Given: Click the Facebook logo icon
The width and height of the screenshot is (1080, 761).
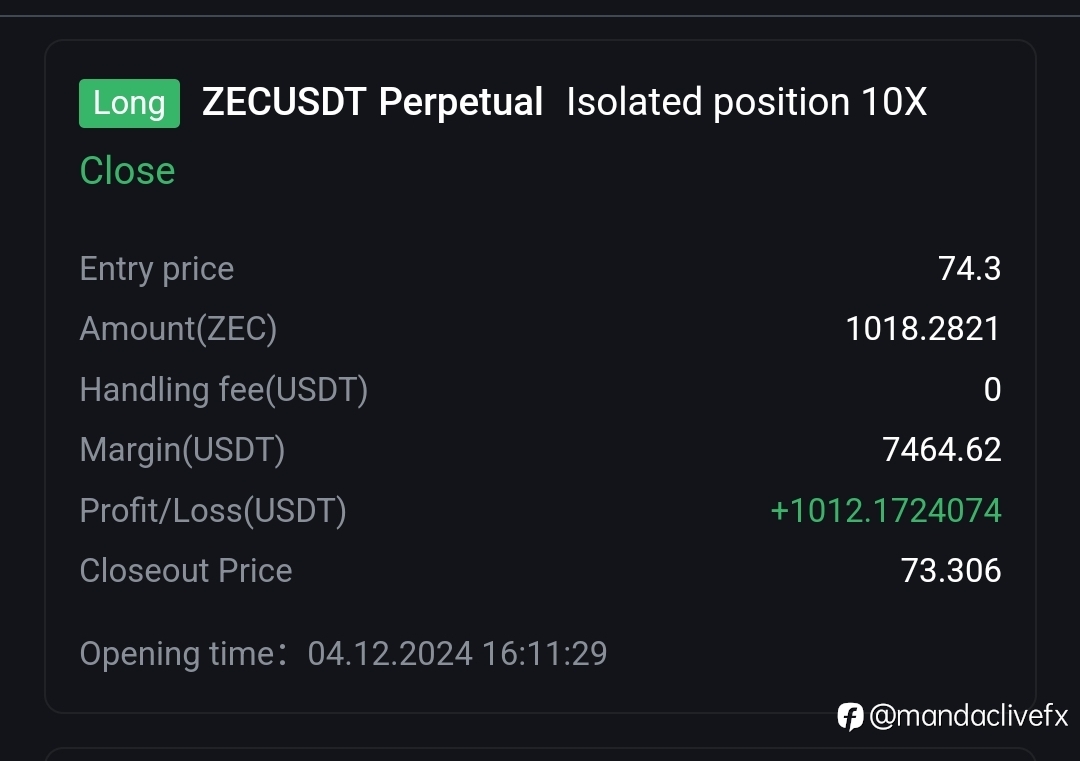Looking at the screenshot, I should coord(850,716).
